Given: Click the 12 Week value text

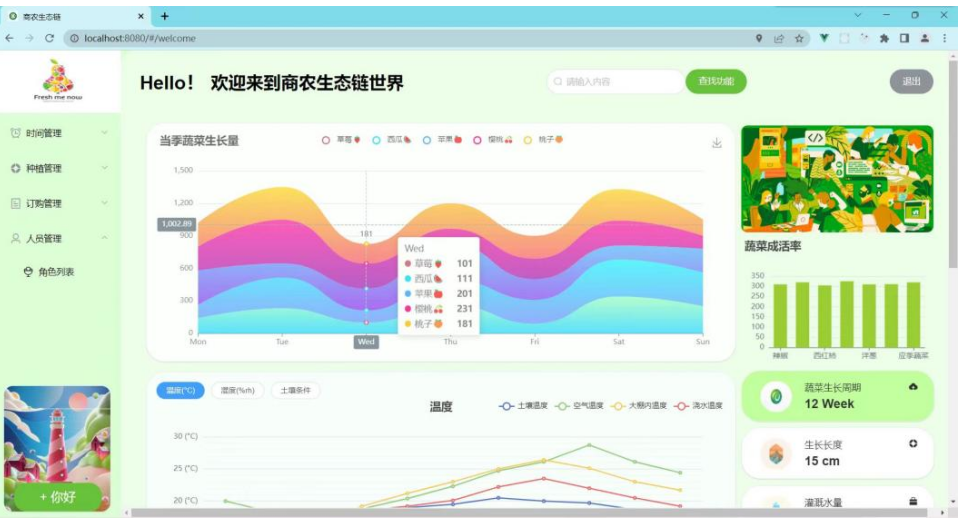Looking at the screenshot, I should point(829,404).
